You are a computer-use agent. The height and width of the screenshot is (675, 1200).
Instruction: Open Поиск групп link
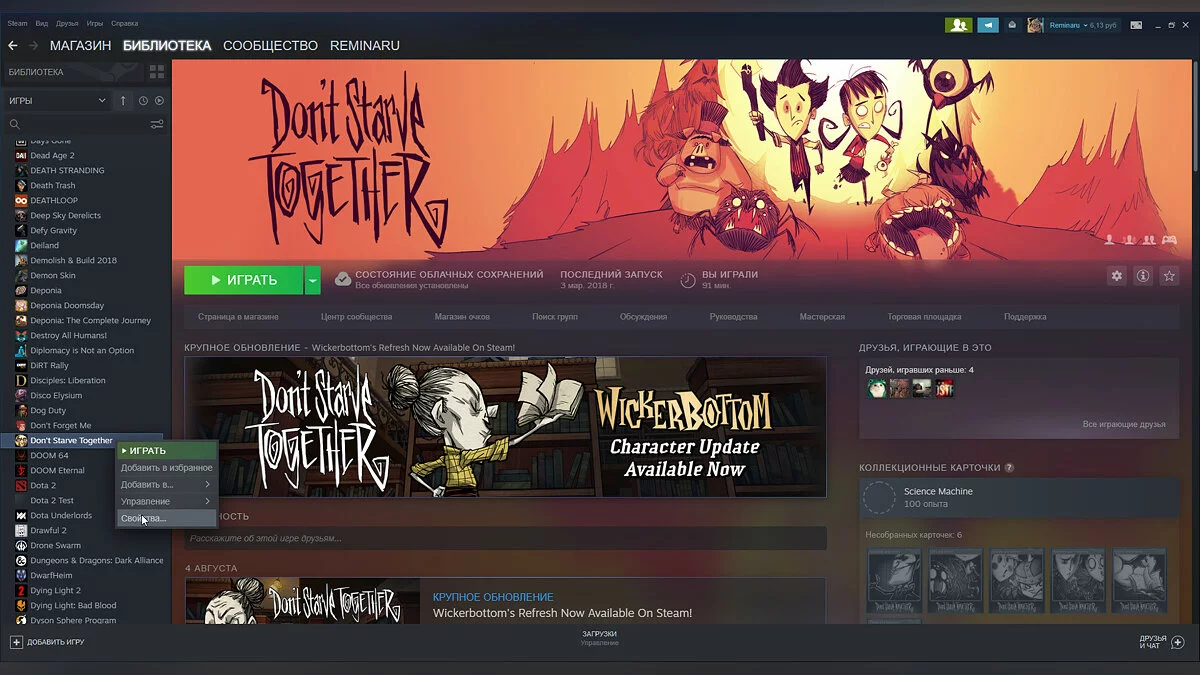point(555,317)
